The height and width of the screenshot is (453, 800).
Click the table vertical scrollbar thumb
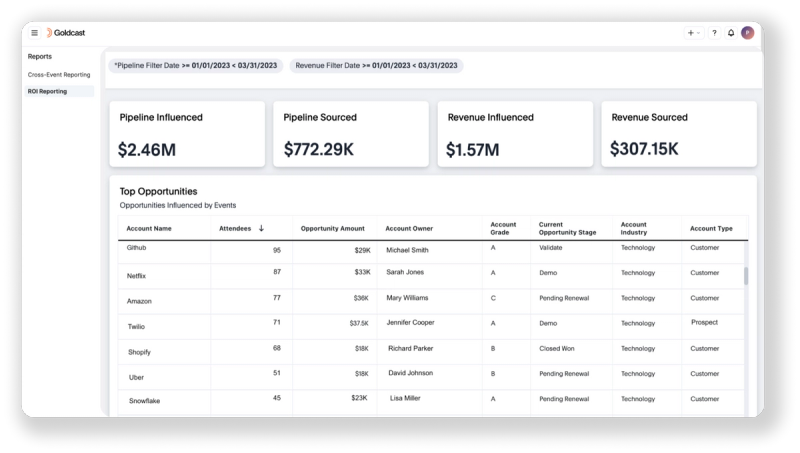746,275
